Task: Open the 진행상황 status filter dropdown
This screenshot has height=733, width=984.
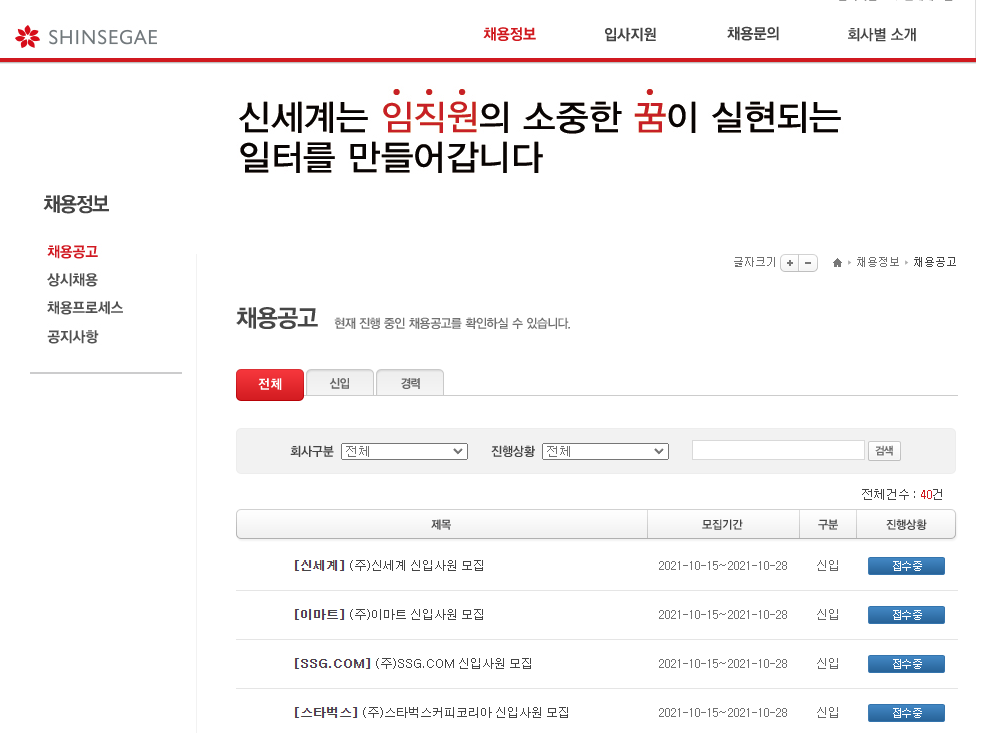Action: click(605, 450)
